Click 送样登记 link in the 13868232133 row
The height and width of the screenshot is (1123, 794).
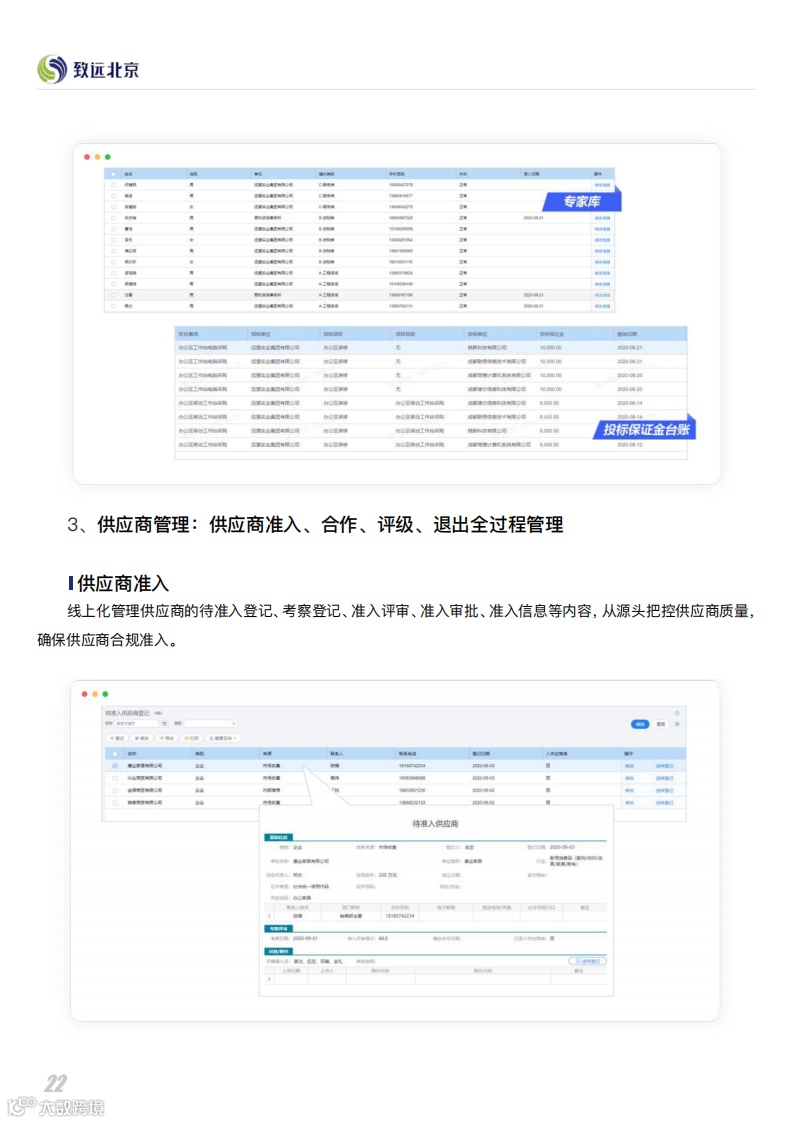click(664, 802)
